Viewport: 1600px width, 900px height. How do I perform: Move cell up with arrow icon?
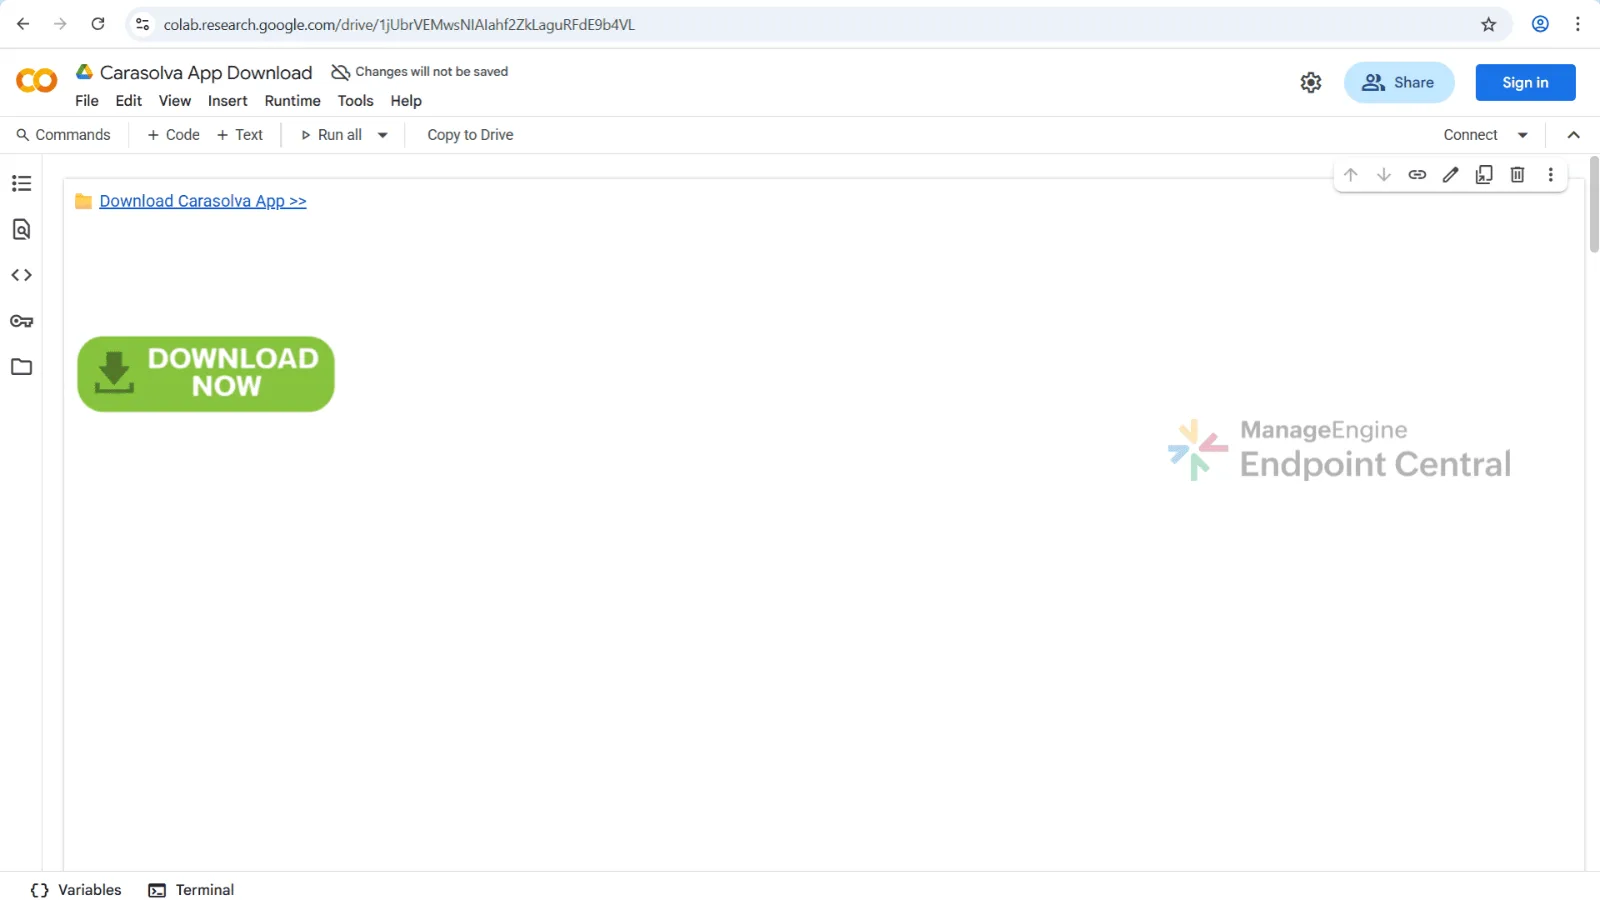point(1351,175)
